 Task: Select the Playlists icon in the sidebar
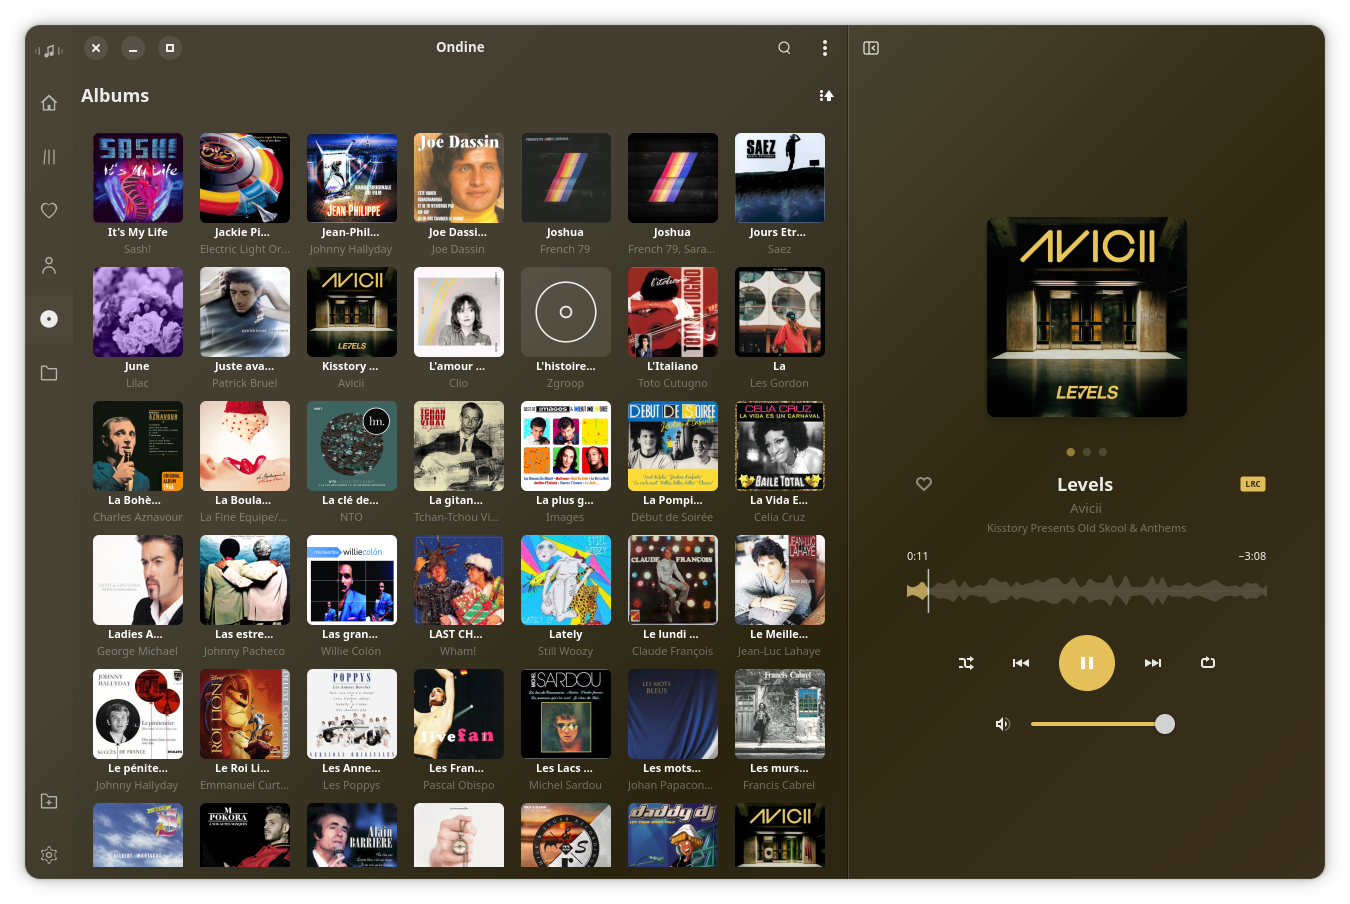(x=49, y=156)
